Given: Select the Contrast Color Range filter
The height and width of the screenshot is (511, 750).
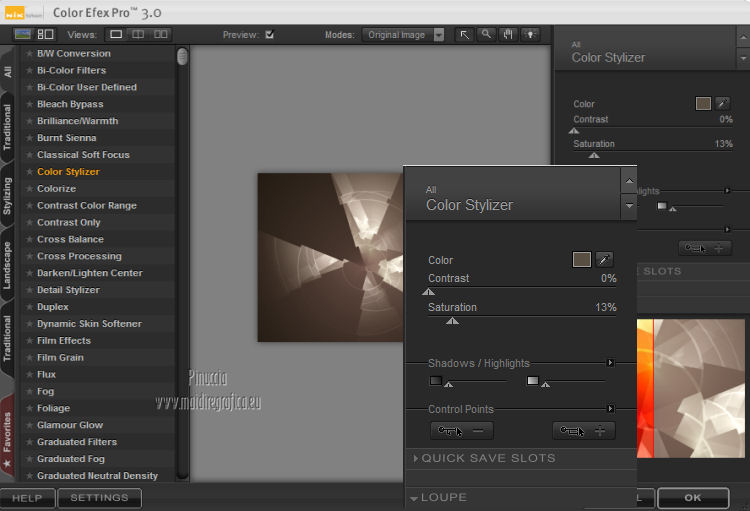Looking at the screenshot, I should [87, 206].
